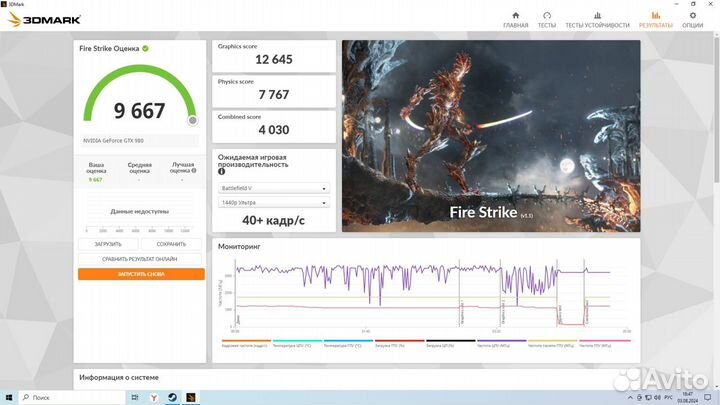
Task: Click the green validation checkmark icon
Action: [146, 48]
